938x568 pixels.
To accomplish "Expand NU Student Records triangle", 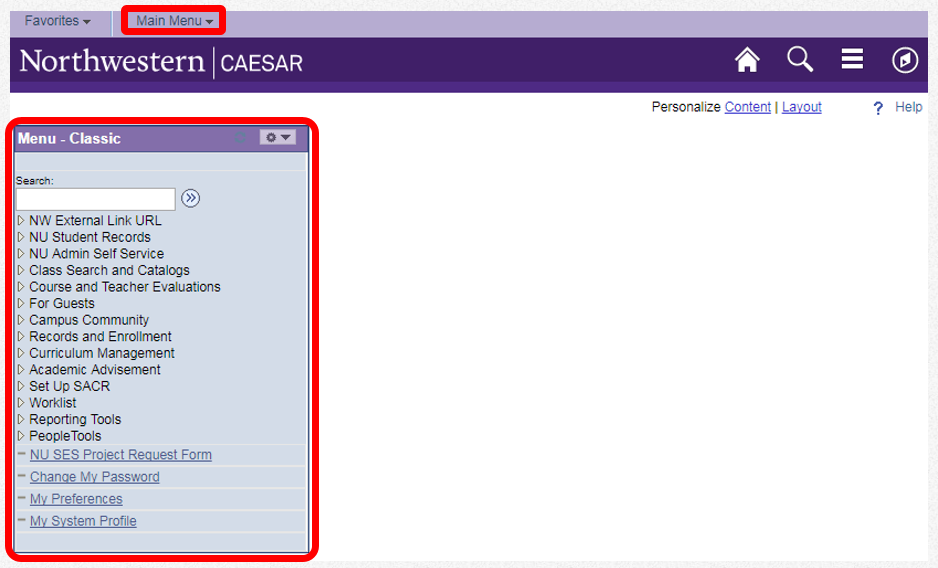I will pos(21,237).
